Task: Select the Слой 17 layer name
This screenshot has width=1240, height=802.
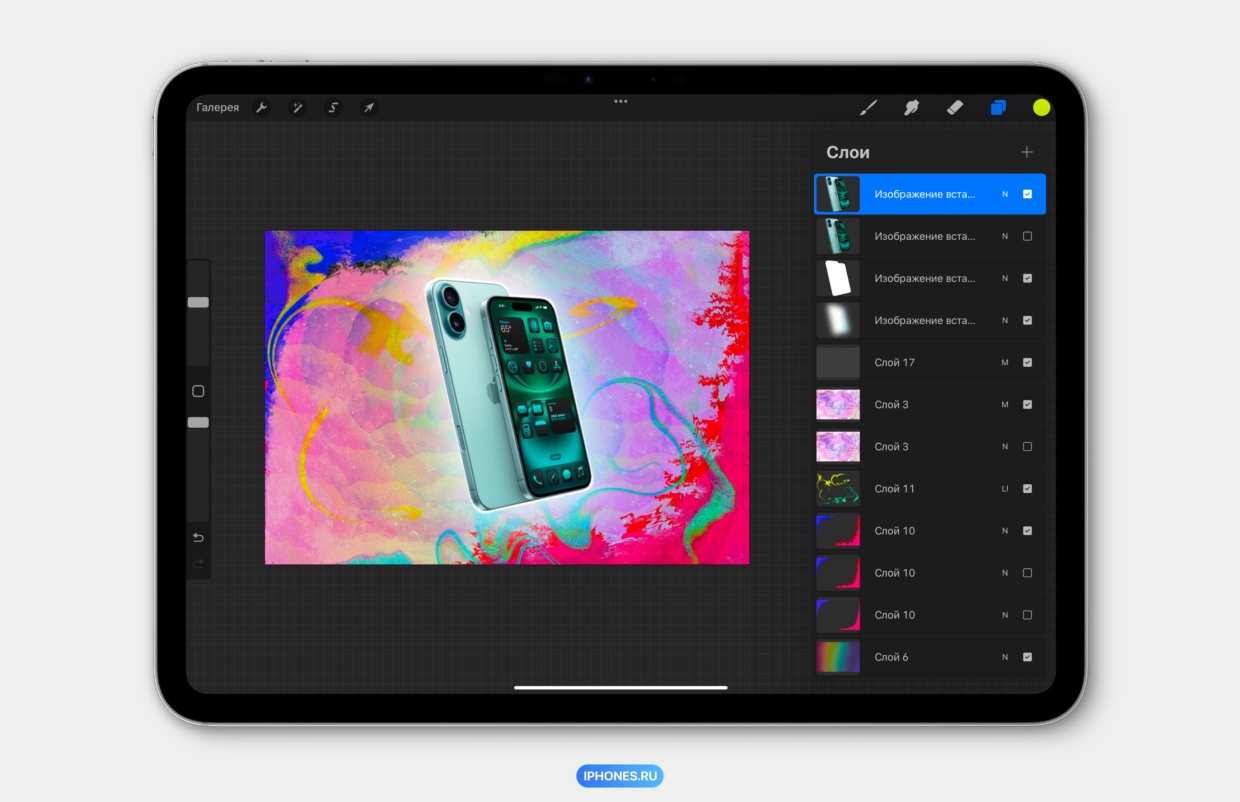Action: pos(894,362)
